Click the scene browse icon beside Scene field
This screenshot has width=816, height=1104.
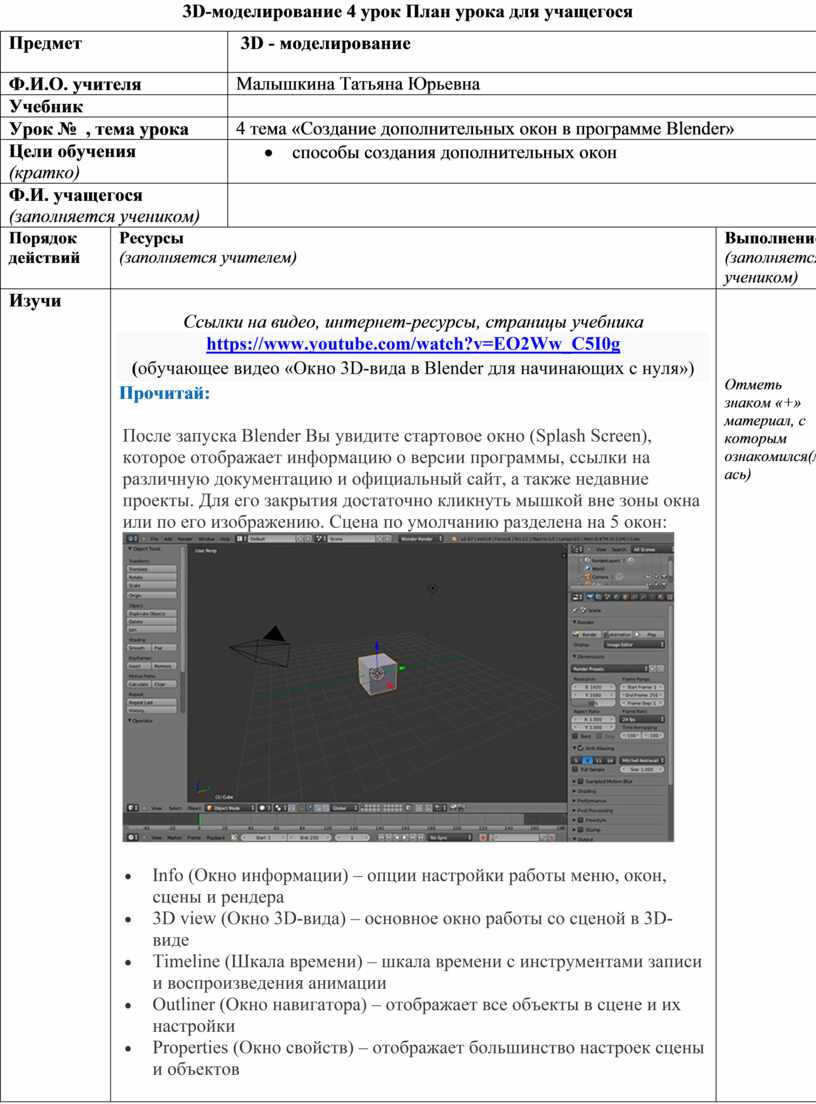[323, 539]
